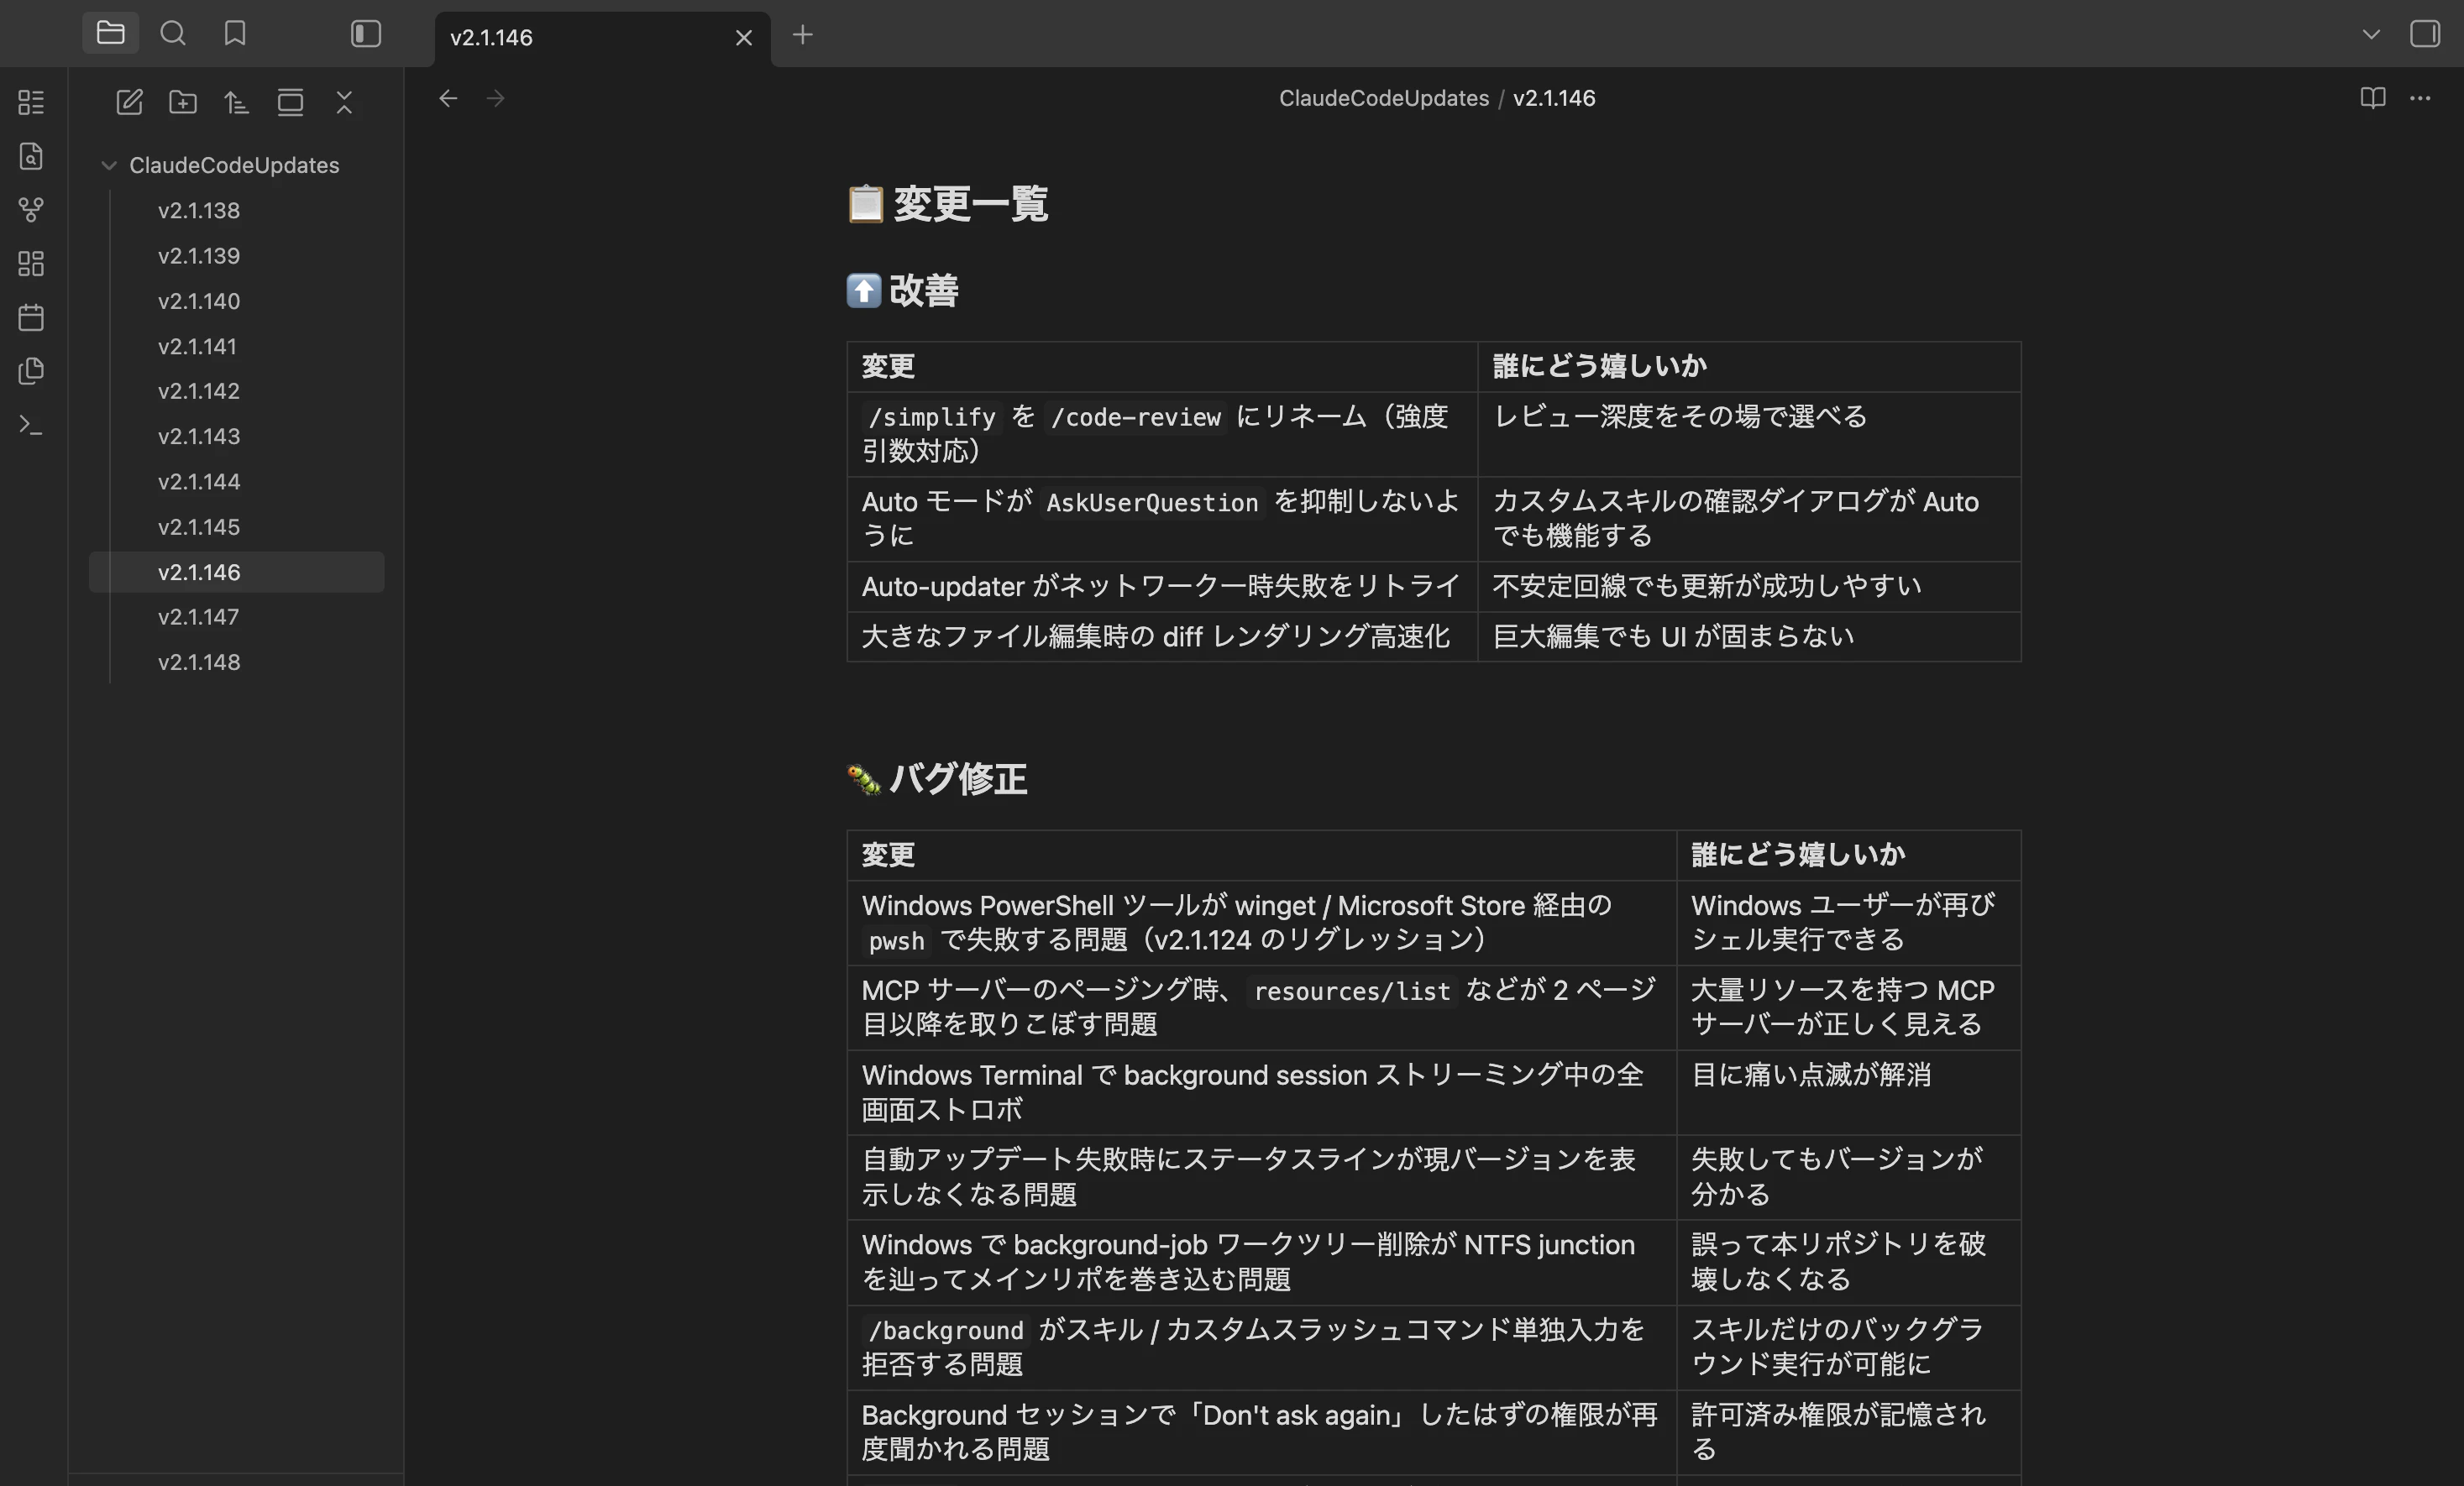Open canvas ribbon grid icon
The image size is (2464, 1486).
click(31, 264)
